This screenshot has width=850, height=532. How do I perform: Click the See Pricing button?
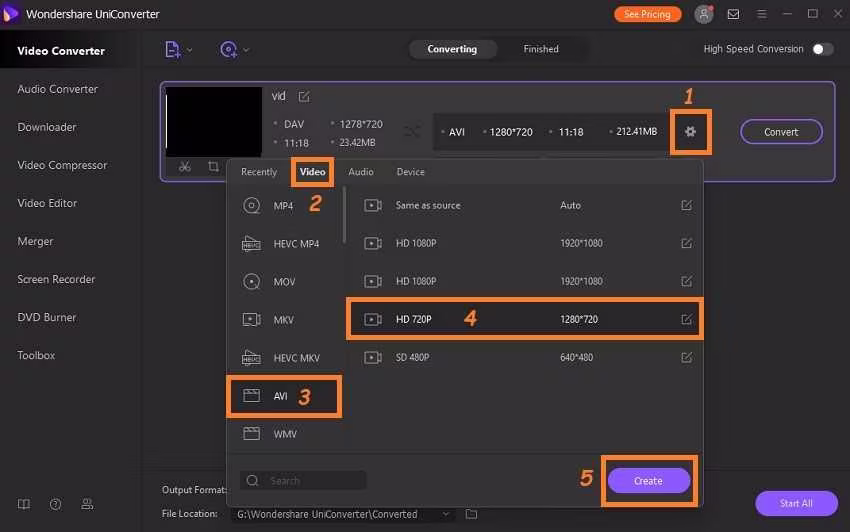coord(647,14)
